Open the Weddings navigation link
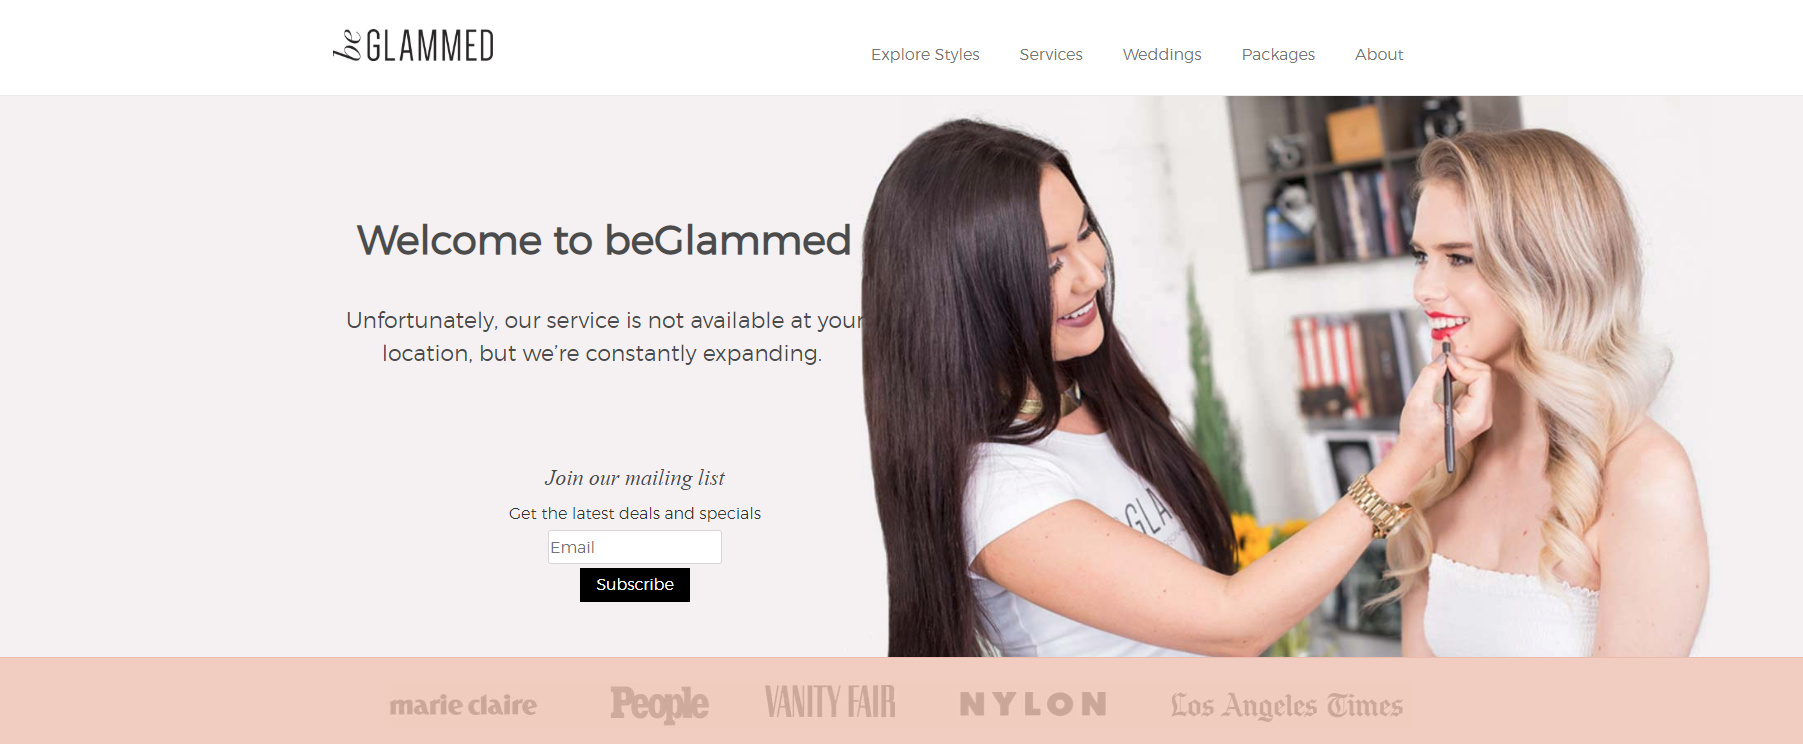The image size is (1803, 744). click(x=1162, y=54)
